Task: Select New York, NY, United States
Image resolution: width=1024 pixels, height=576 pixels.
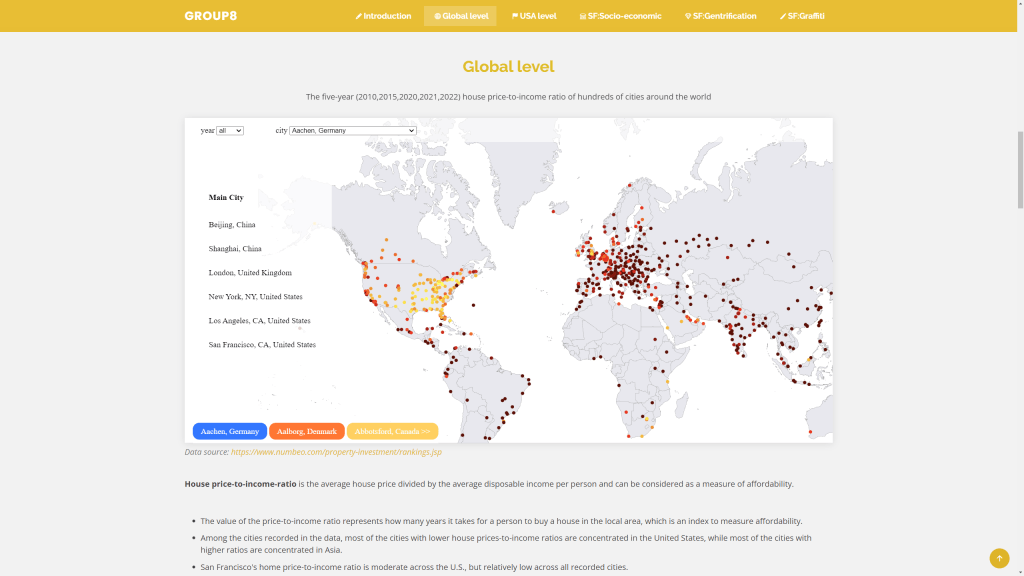Action: tap(255, 297)
